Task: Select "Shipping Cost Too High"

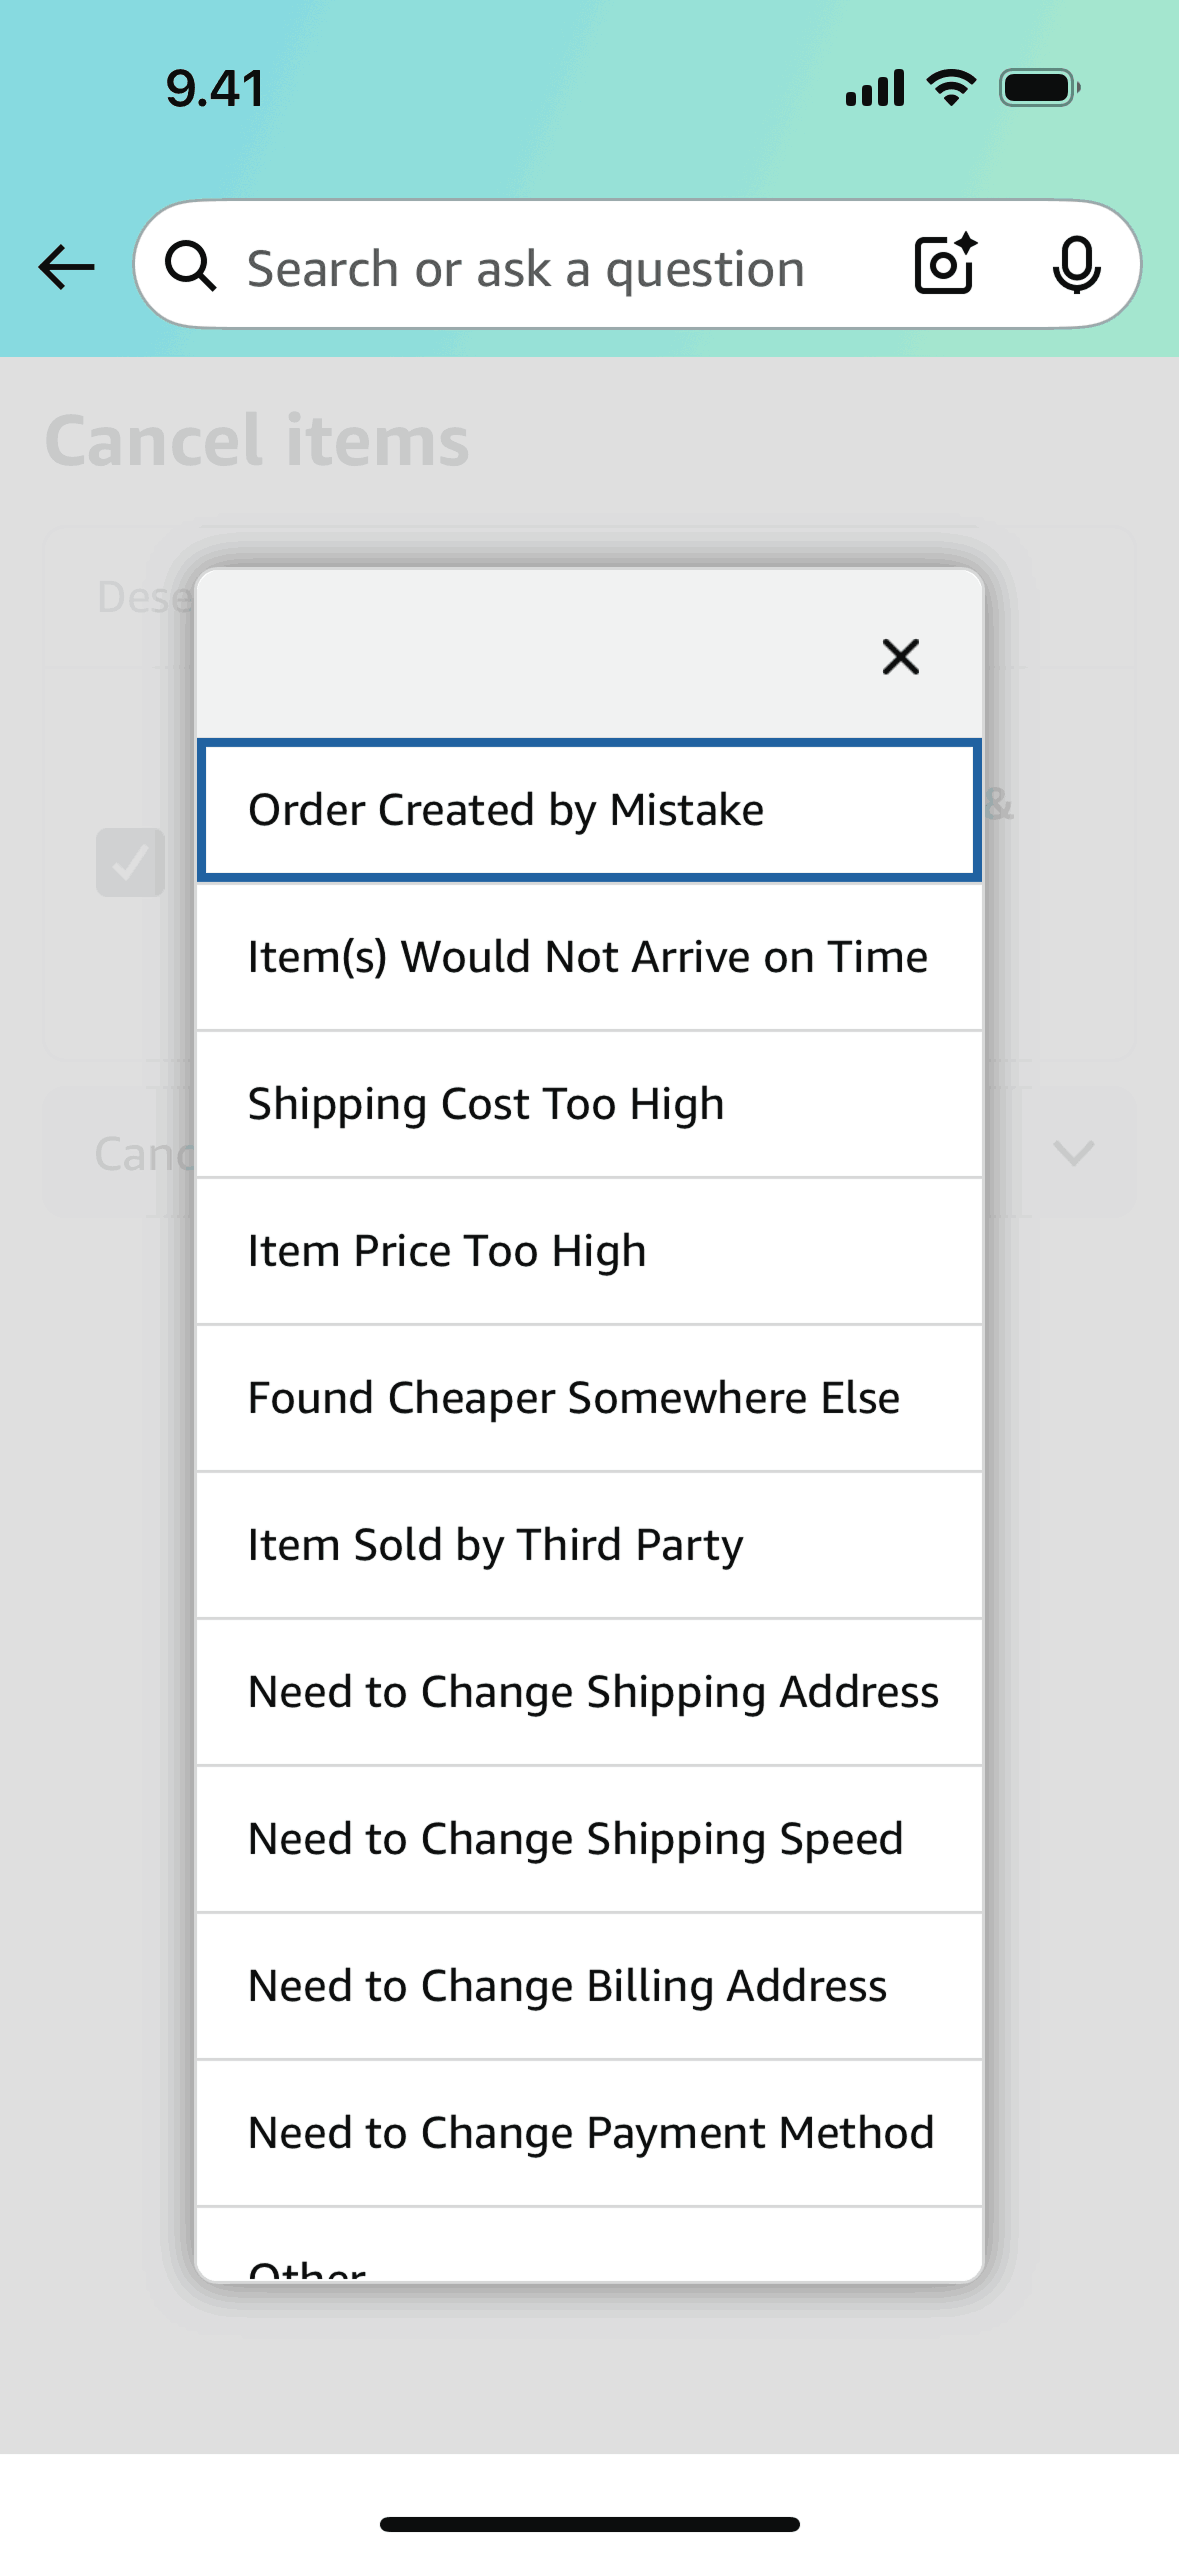Action: tap(589, 1103)
